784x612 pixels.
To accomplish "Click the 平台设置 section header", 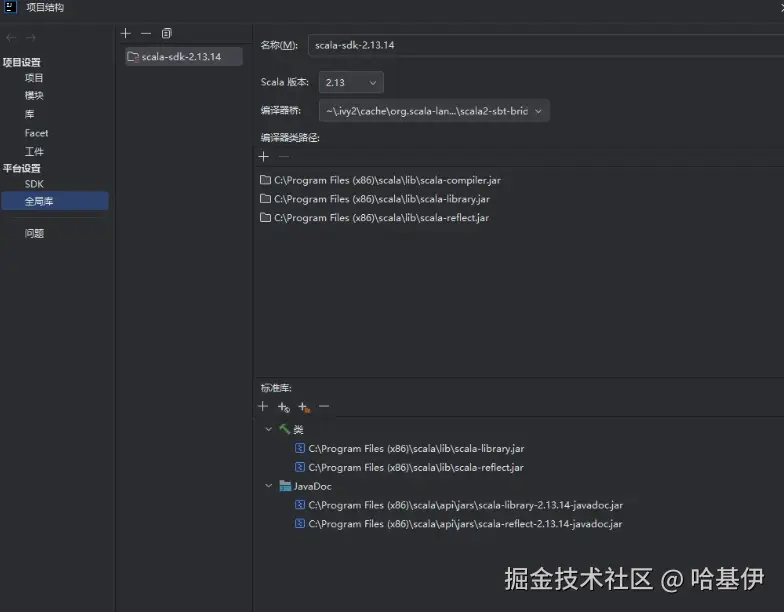I will pos(22,168).
